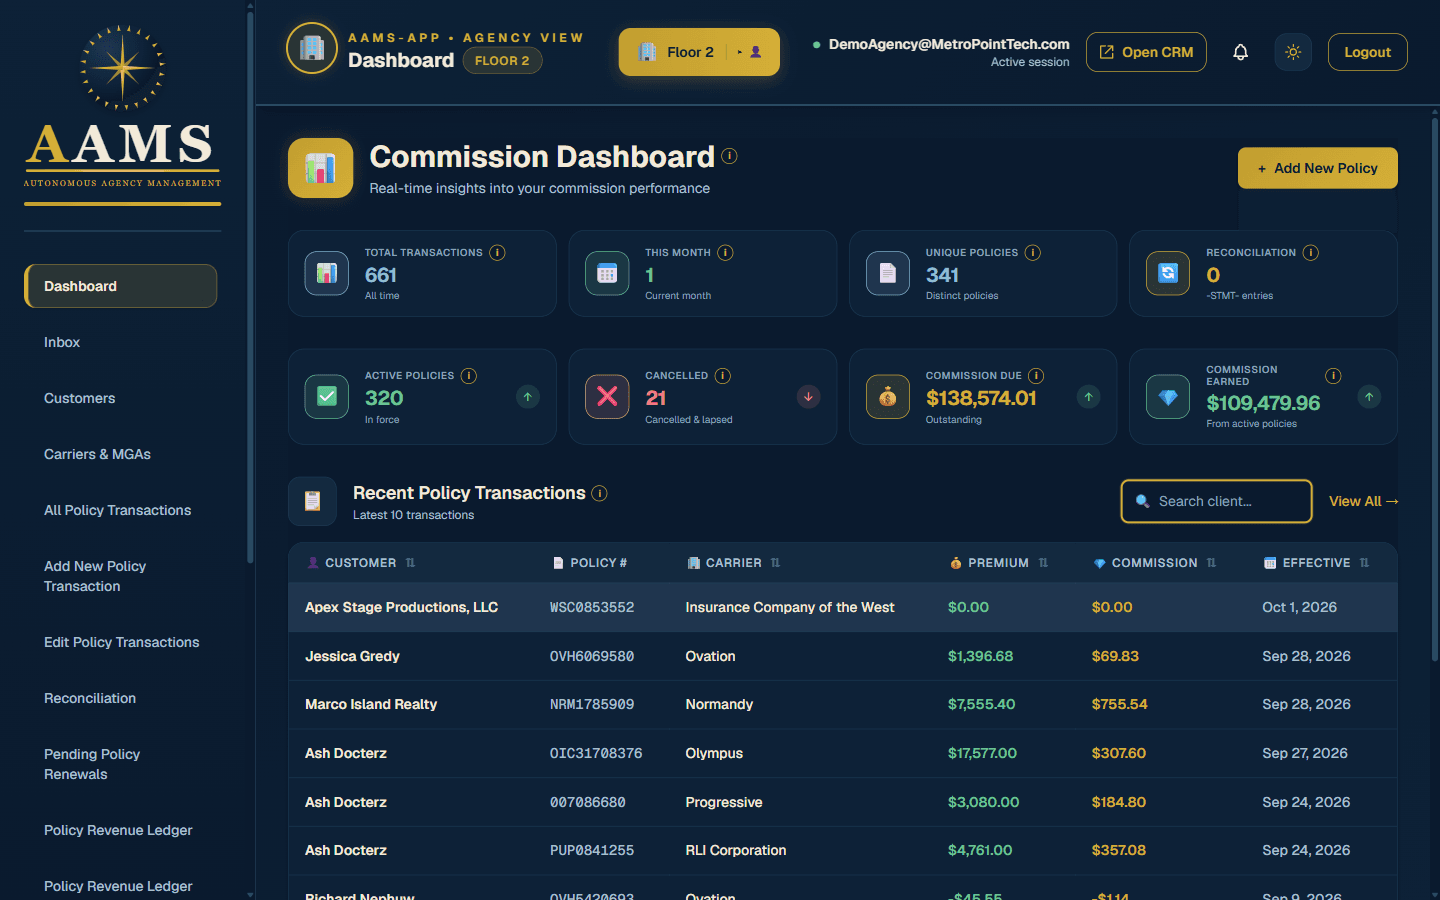Click the FLOOR 2 badge beside Dashboard
This screenshot has width=1440, height=900.
[x=502, y=60]
